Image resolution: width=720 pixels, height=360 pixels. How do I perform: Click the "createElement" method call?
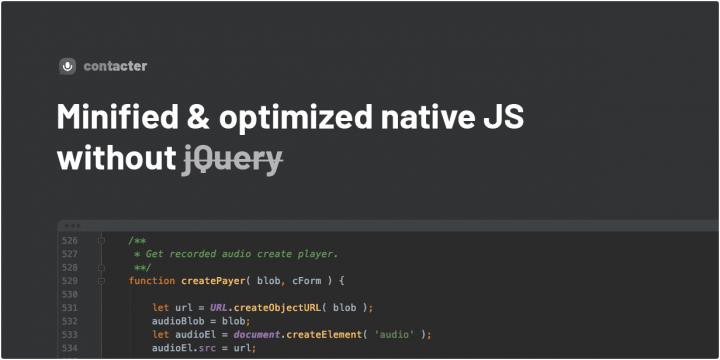tap(324, 334)
